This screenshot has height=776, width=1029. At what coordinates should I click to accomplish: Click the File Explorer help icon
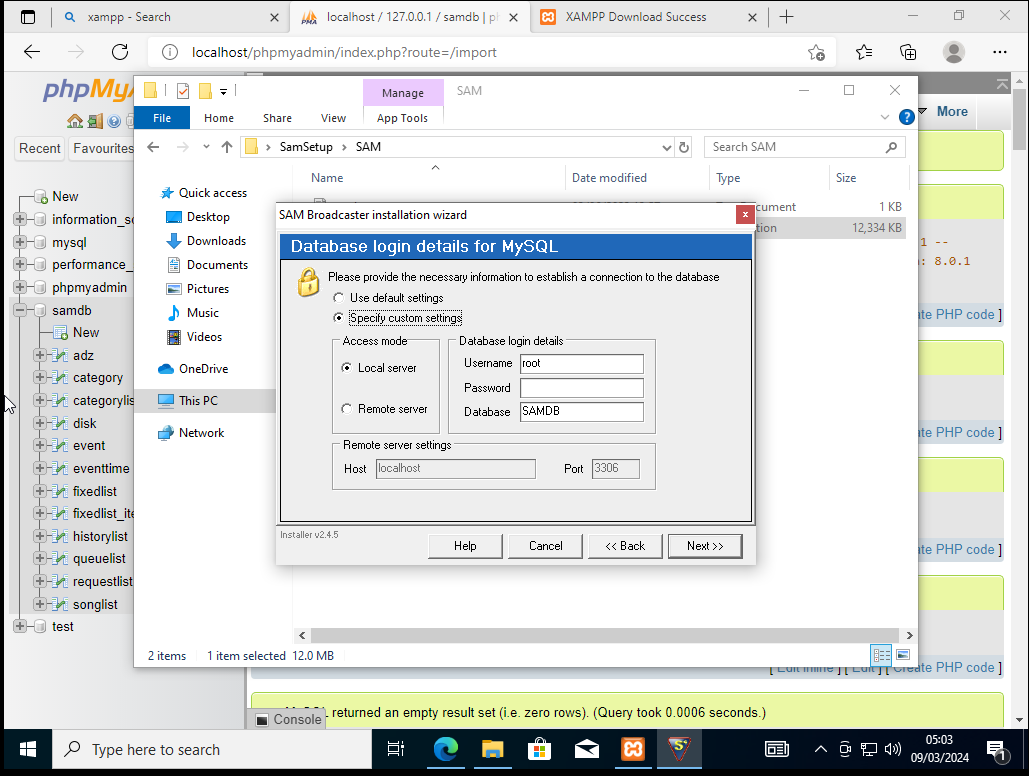tap(906, 117)
